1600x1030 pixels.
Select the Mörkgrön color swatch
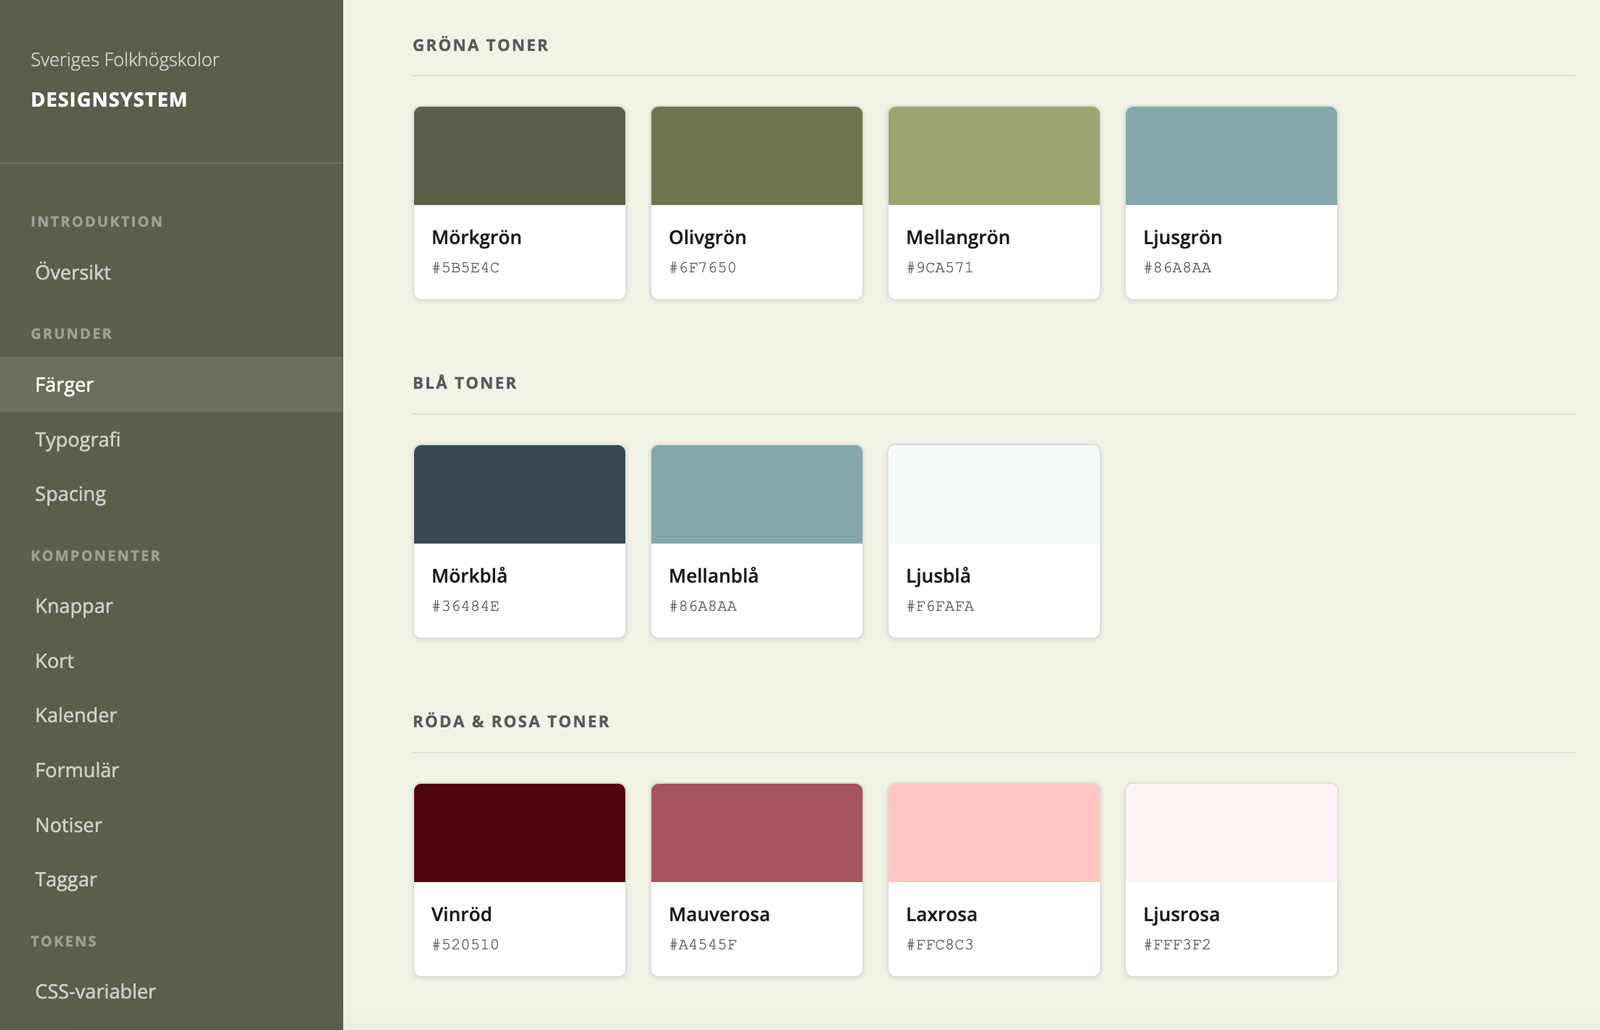(520, 156)
